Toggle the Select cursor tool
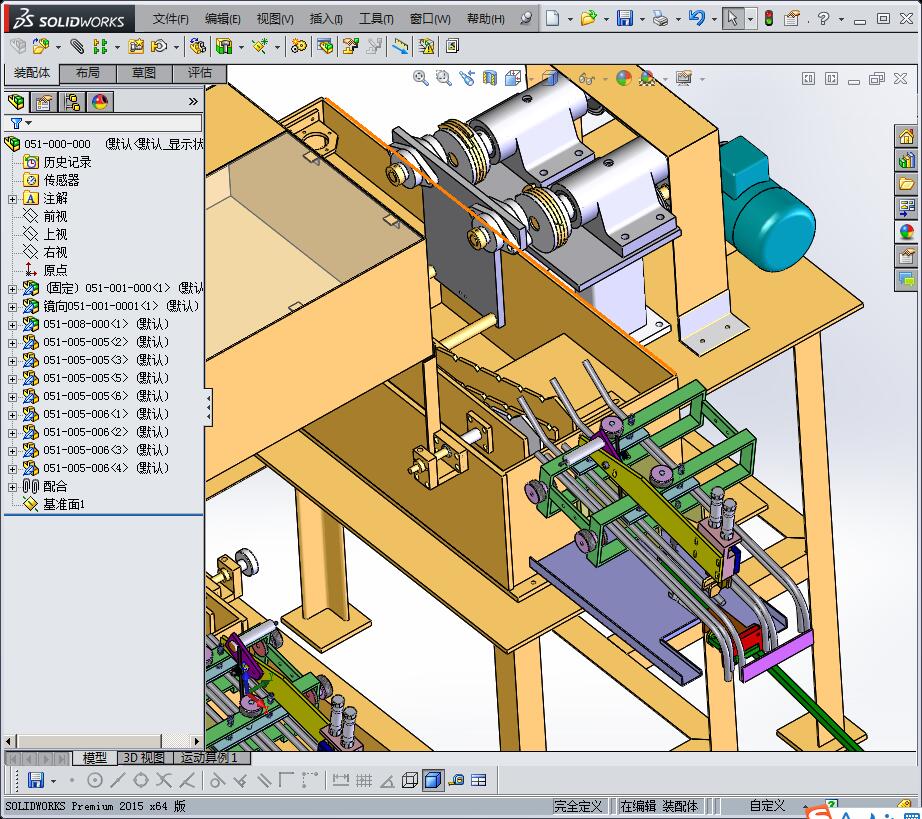 [733, 18]
